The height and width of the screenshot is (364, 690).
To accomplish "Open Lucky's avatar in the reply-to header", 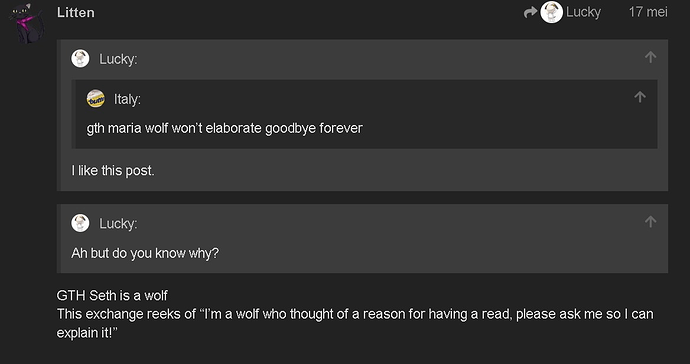I will tap(551, 12).
